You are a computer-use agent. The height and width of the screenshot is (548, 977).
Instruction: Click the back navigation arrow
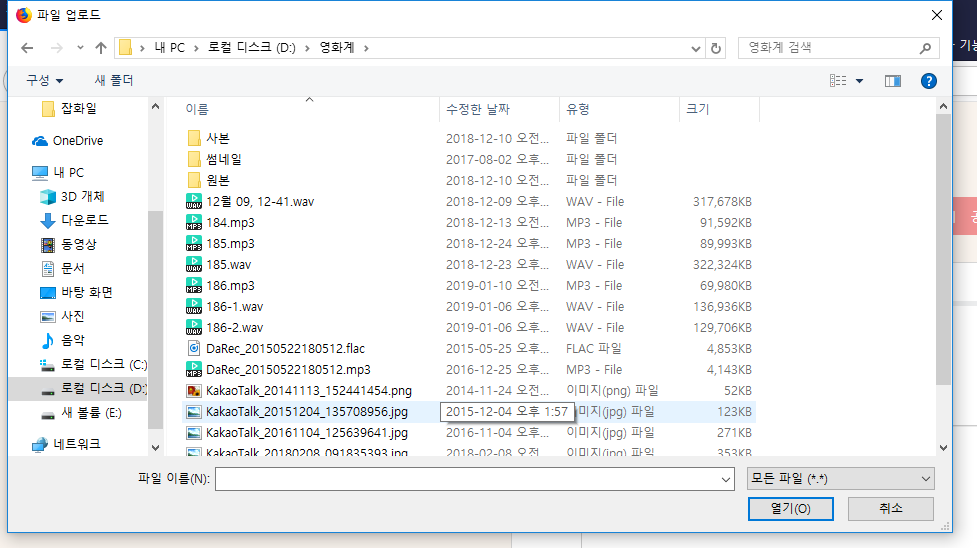(x=27, y=48)
